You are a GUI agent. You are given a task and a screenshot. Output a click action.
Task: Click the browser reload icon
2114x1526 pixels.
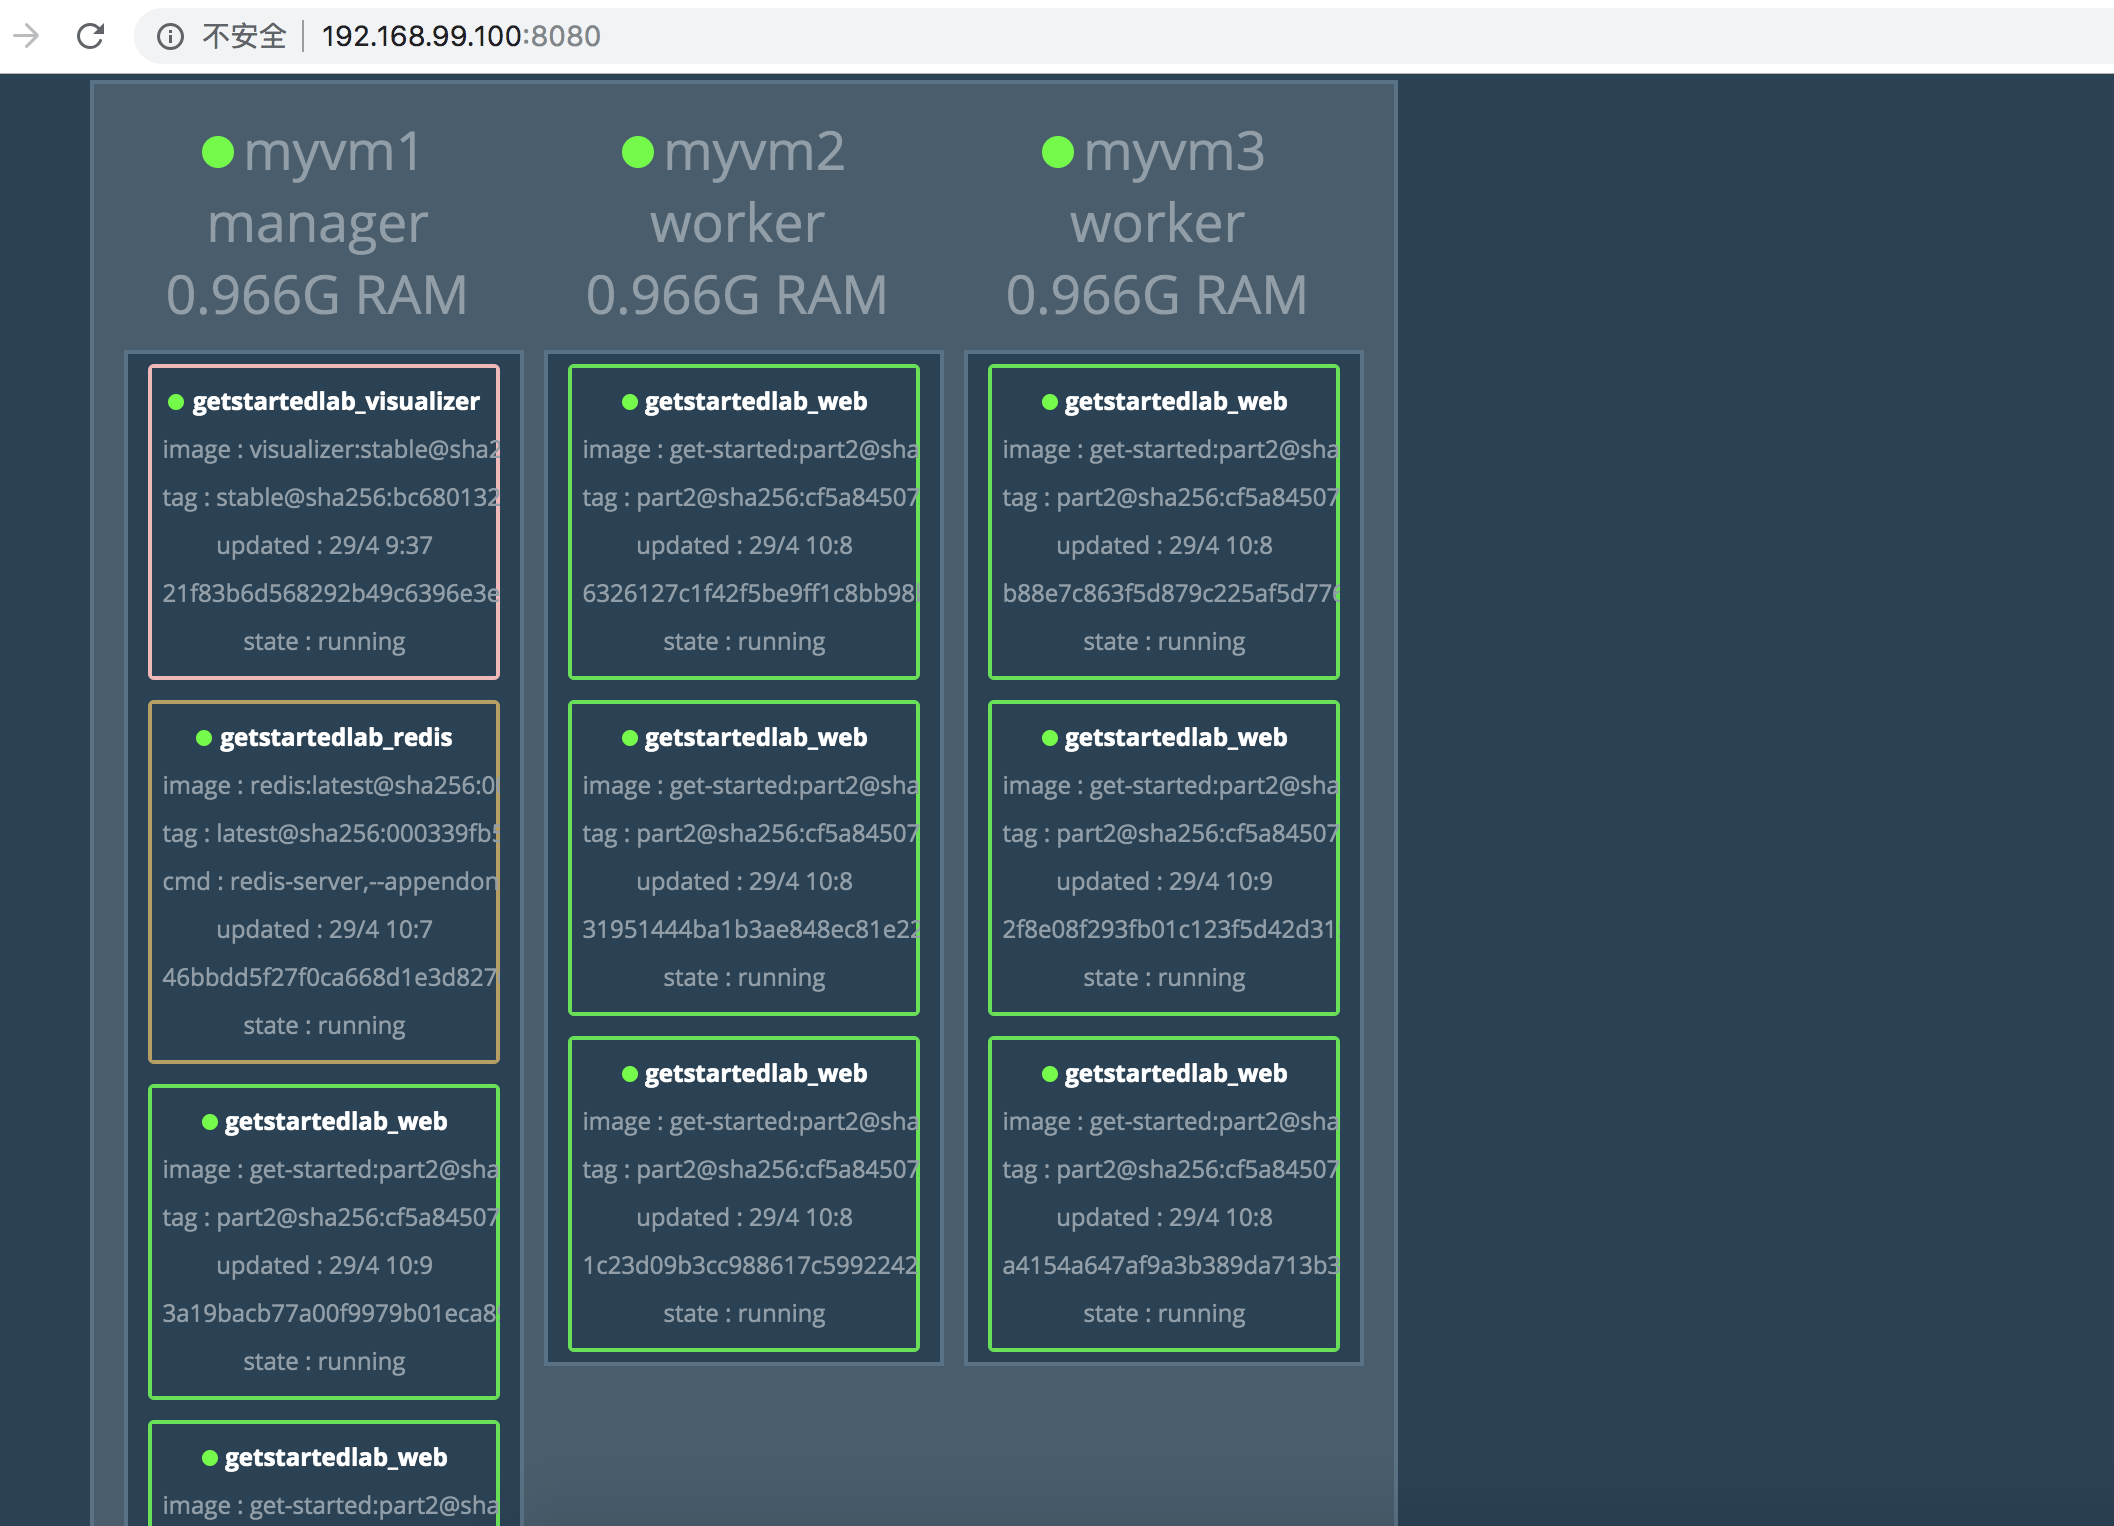[91, 36]
